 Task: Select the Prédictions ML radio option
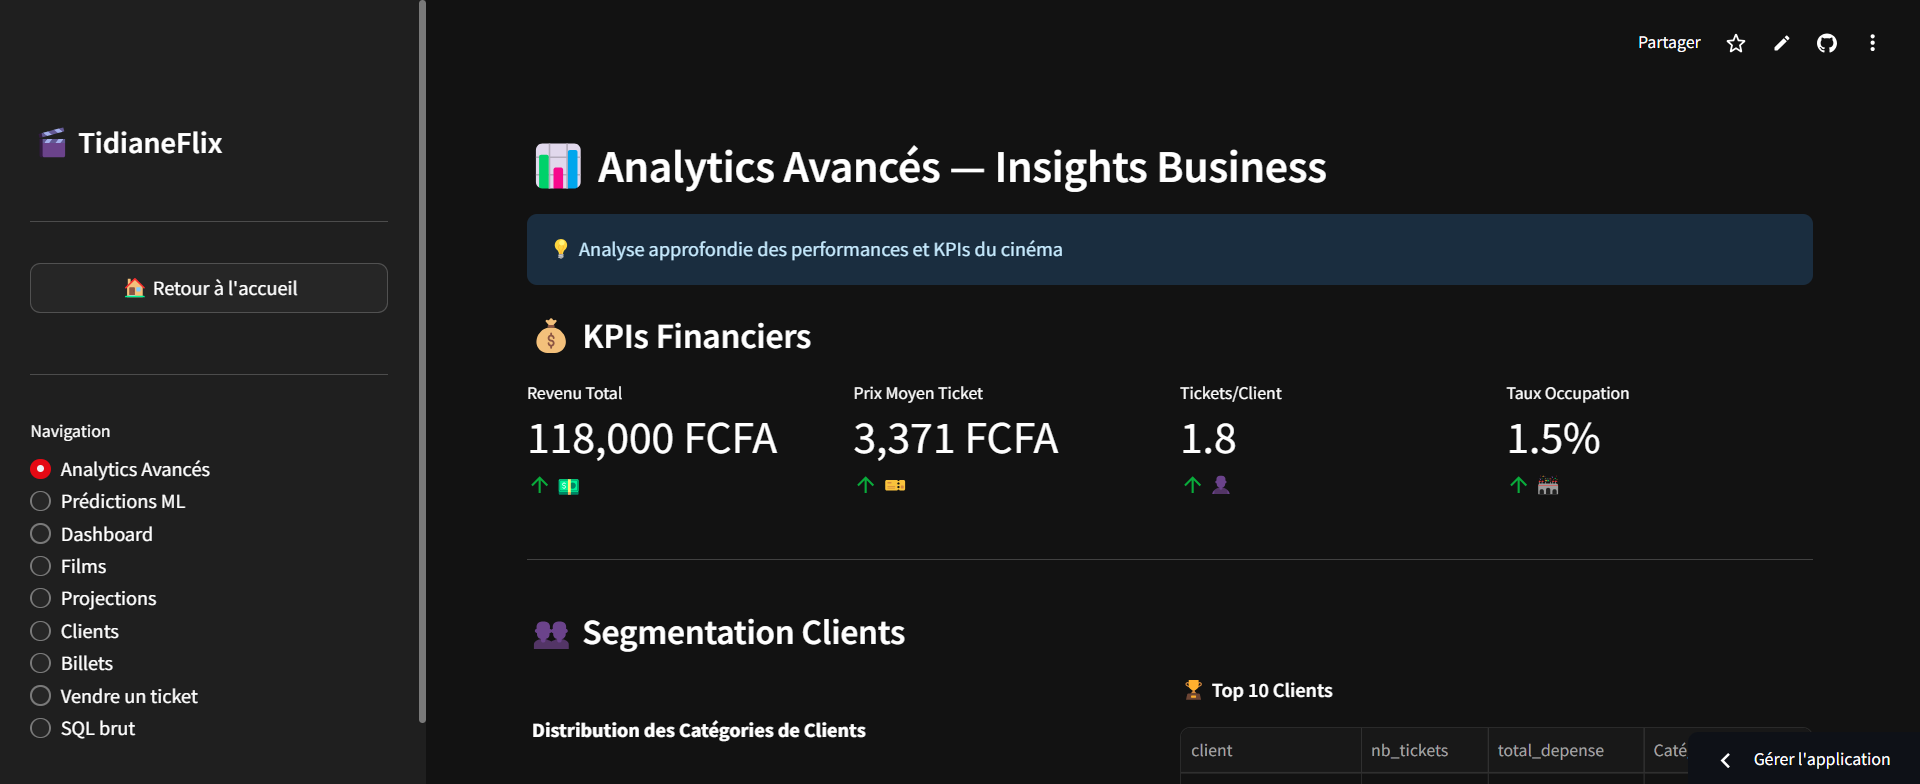41,501
